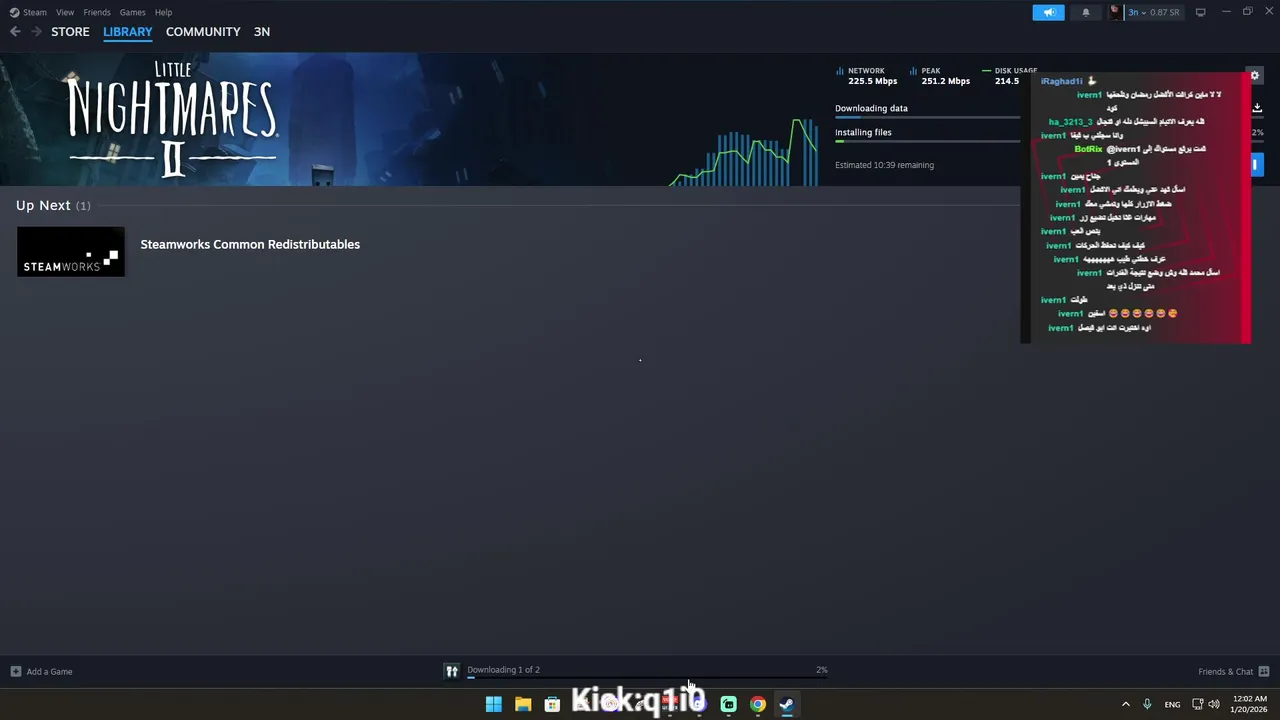Go back with the left arrow

15,32
